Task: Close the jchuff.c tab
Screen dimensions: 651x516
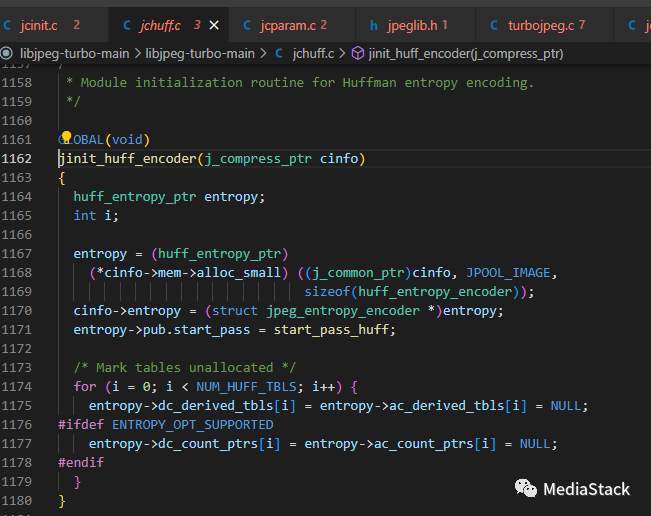Action: tap(214, 23)
